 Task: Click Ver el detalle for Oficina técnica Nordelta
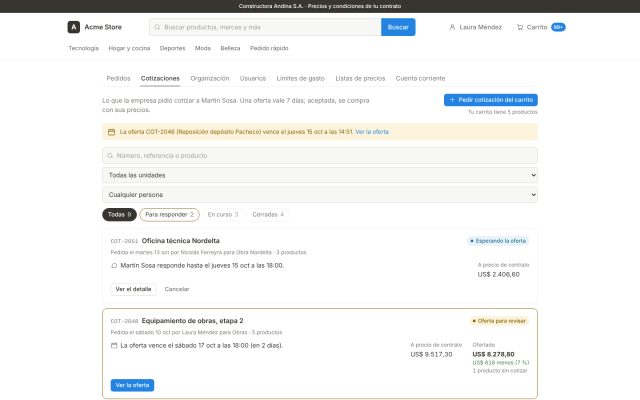coord(133,289)
